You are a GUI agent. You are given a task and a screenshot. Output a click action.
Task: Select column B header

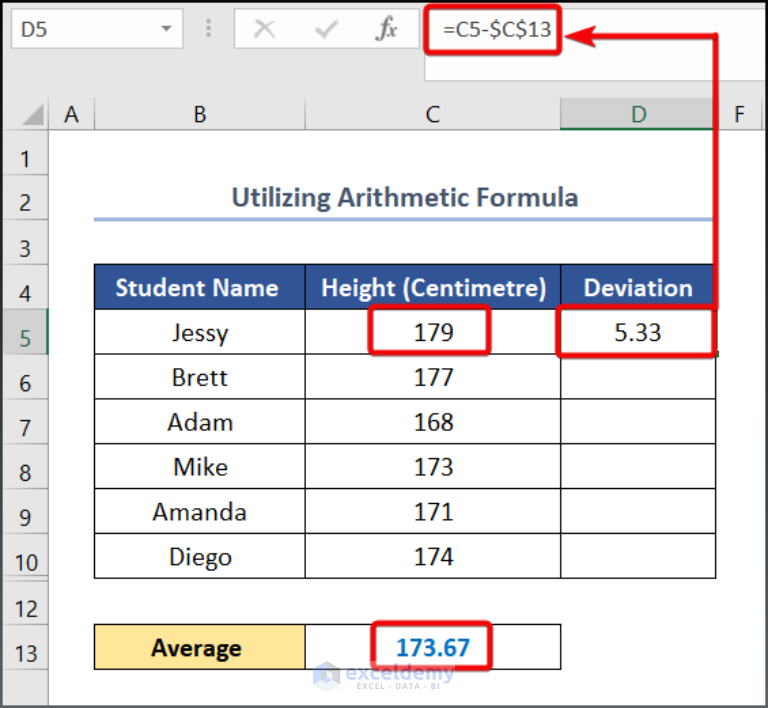[199, 115]
